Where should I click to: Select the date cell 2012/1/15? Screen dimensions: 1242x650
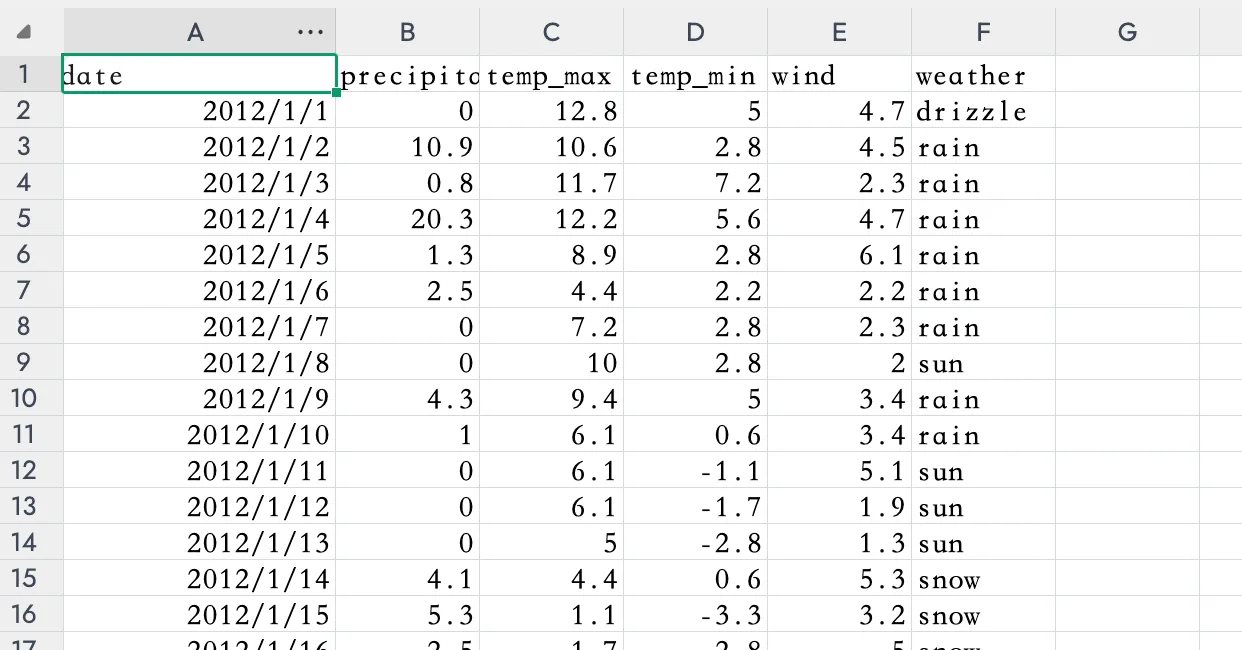point(199,614)
